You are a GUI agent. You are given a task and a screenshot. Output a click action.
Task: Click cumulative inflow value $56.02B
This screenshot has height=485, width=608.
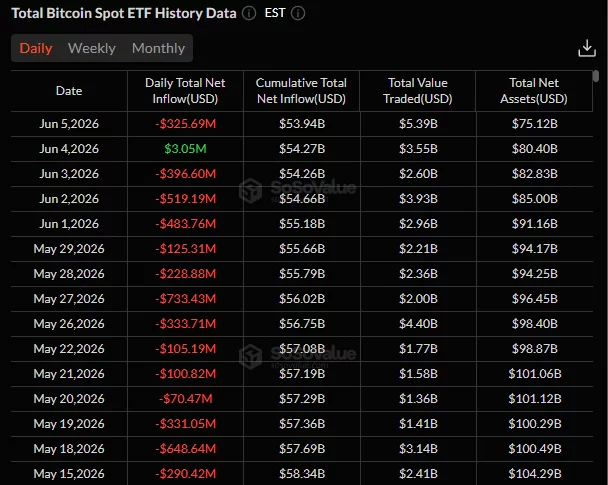(x=302, y=299)
